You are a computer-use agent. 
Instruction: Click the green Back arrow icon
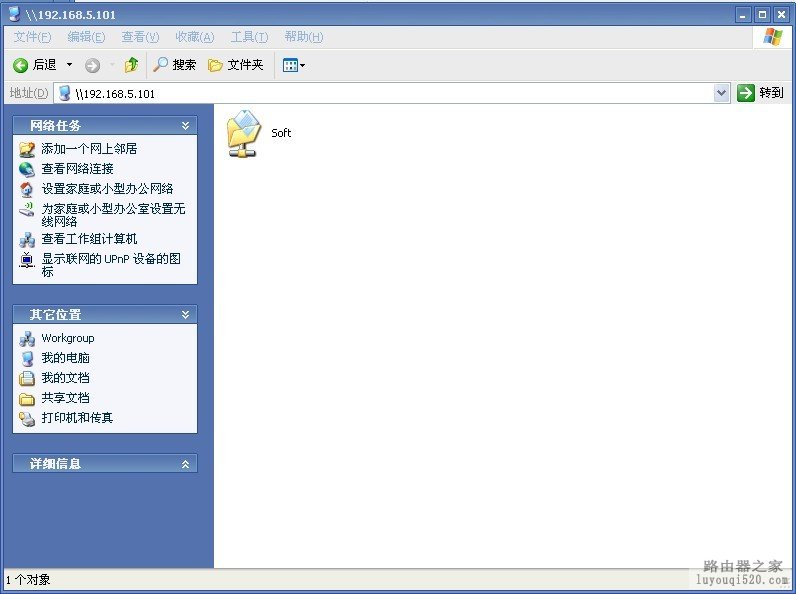(x=20, y=65)
